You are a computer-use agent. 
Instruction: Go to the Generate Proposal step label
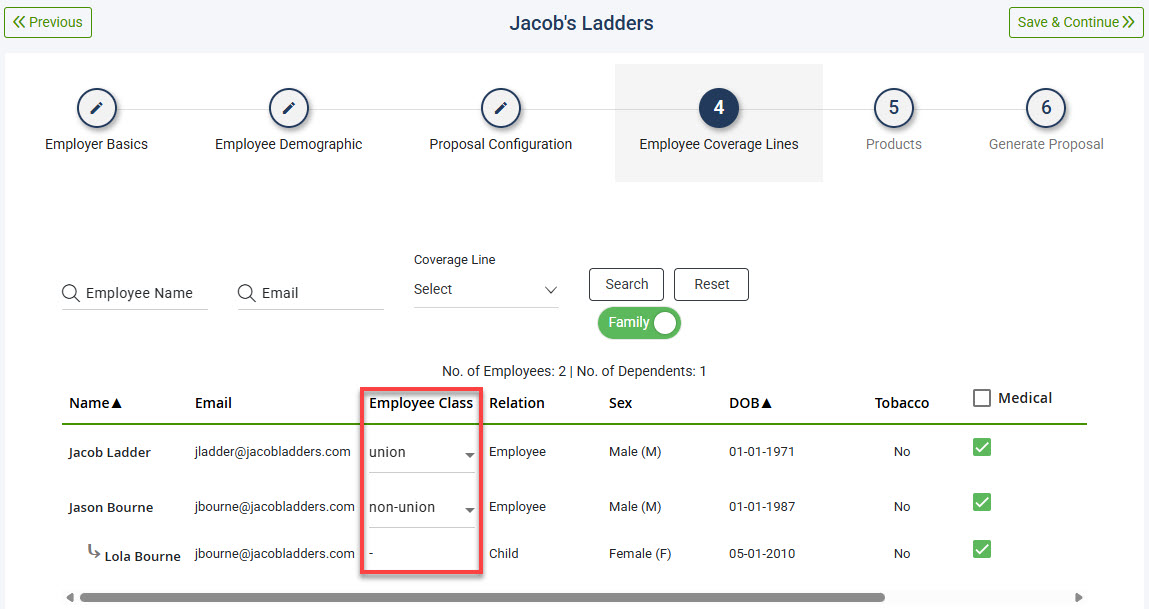click(x=1045, y=143)
